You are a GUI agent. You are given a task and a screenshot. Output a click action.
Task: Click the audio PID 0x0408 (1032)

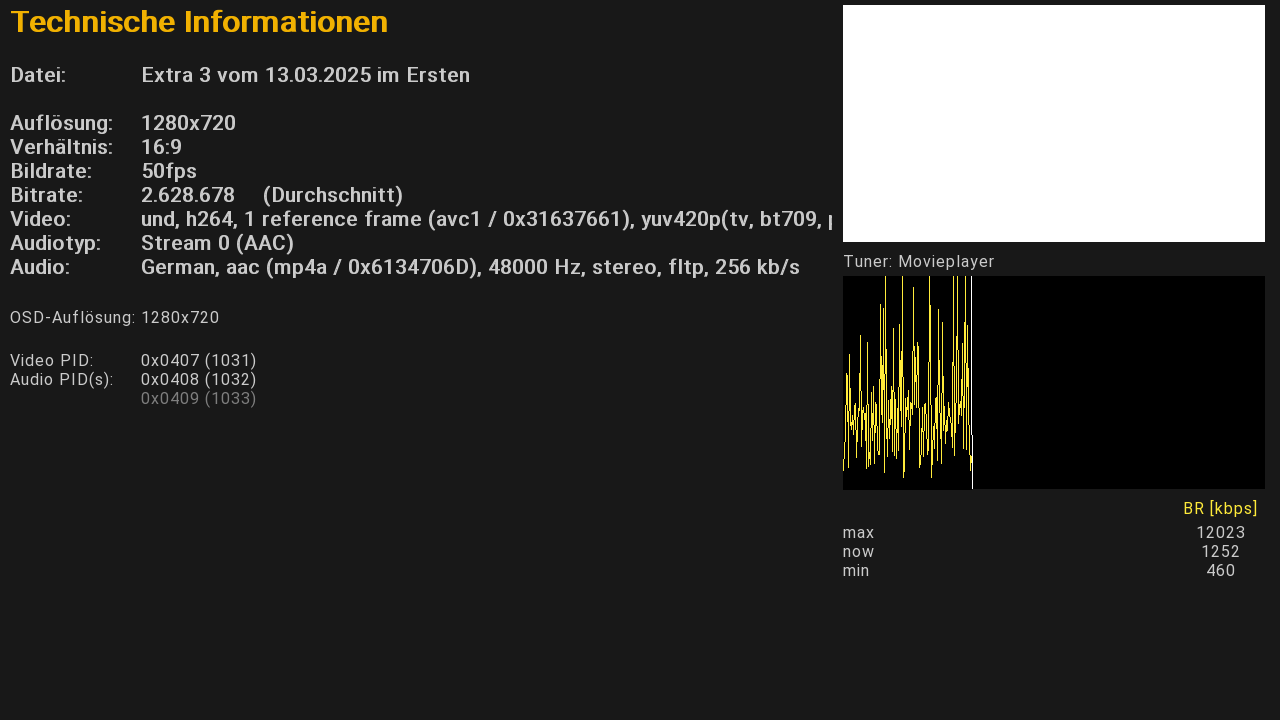tap(198, 380)
